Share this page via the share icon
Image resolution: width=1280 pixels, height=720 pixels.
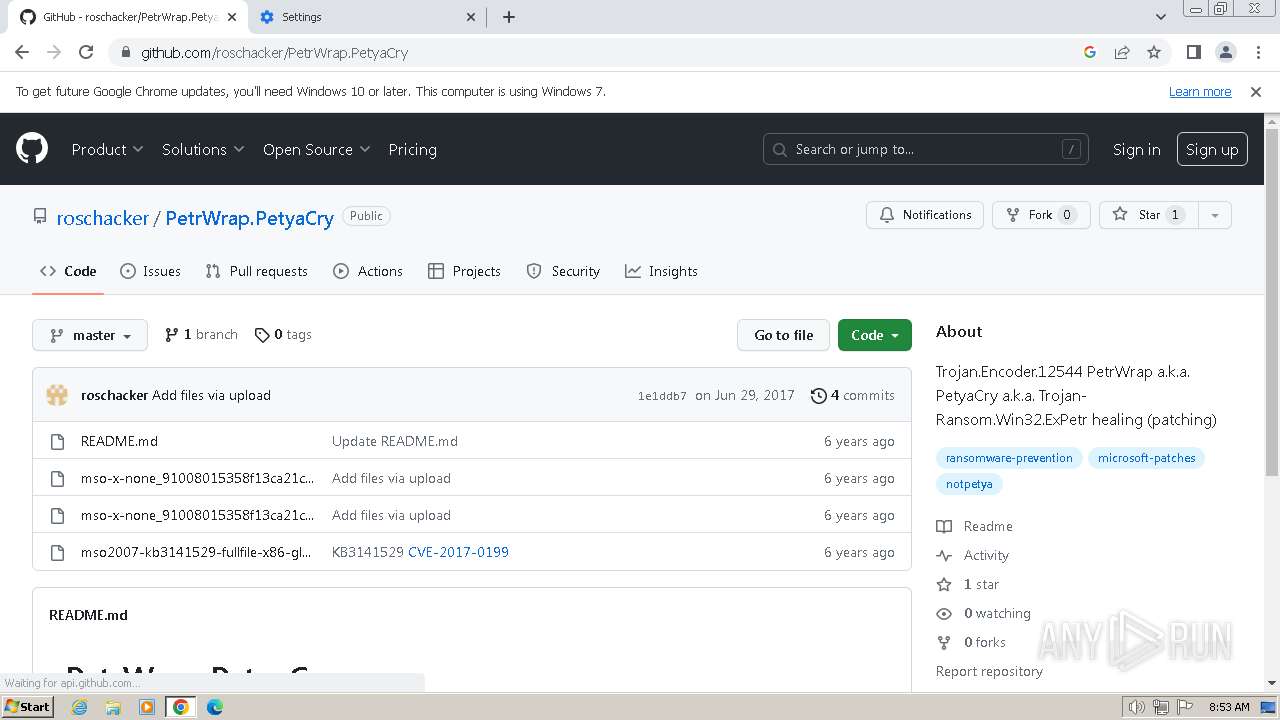click(1122, 52)
